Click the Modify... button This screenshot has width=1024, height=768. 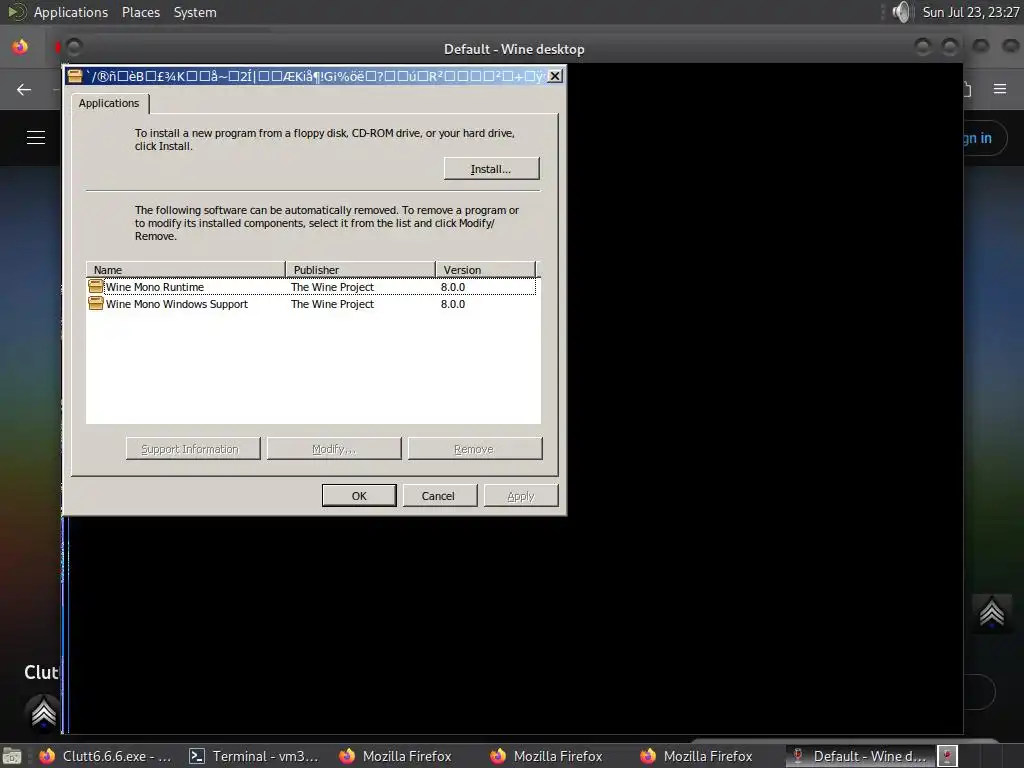click(x=334, y=449)
